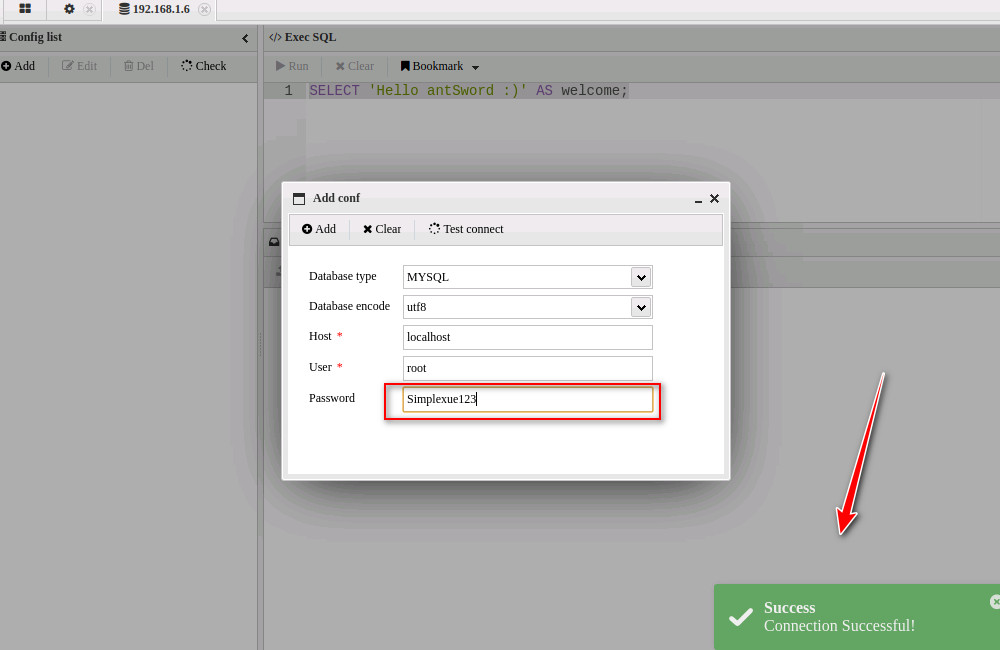Close the settings gear tab
Image resolution: width=1000 pixels, height=650 pixels.
click(x=89, y=10)
